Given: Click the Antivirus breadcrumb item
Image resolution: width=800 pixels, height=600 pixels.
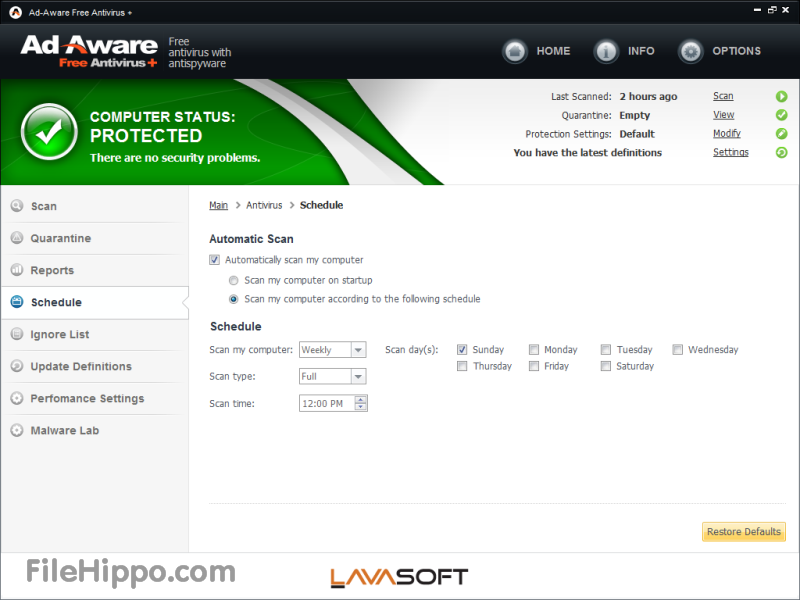Looking at the screenshot, I should click(x=264, y=205).
